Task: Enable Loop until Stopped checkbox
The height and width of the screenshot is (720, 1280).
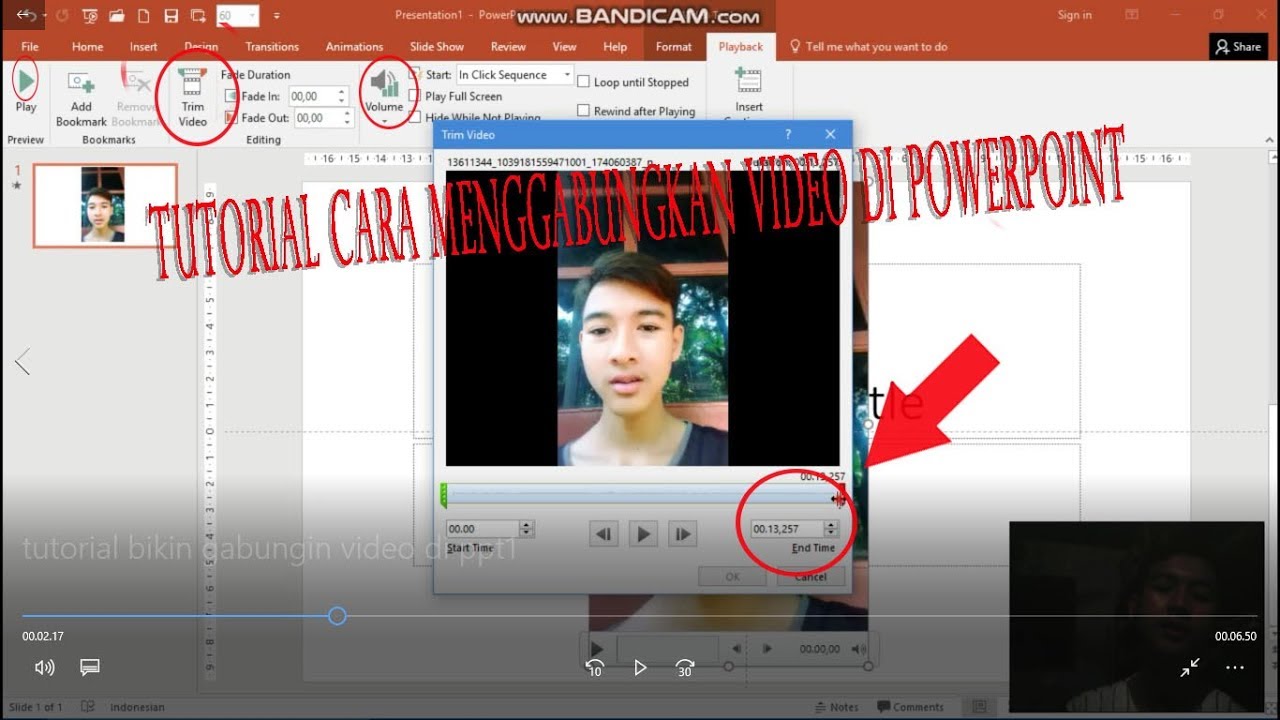Action: [x=583, y=82]
